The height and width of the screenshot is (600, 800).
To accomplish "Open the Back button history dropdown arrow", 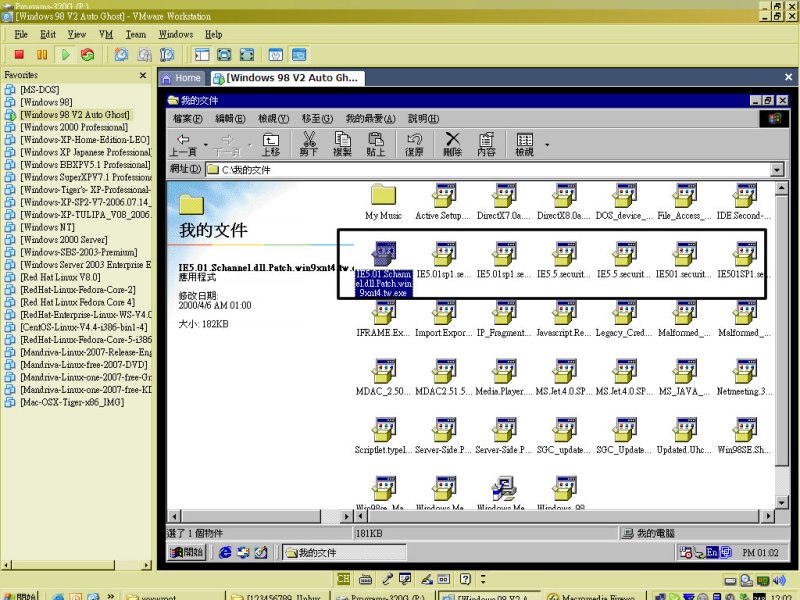I will click(206, 145).
